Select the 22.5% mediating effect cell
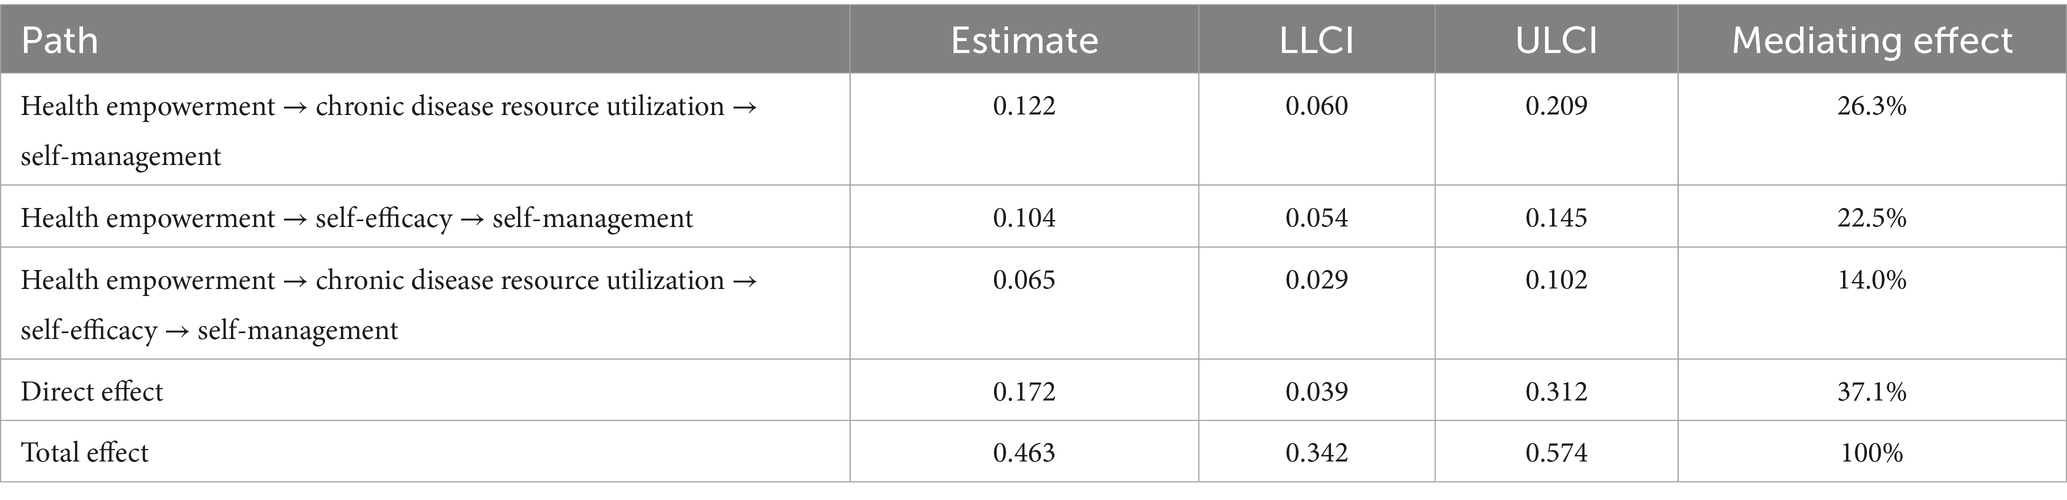The width and height of the screenshot is (2067, 500). pos(1872,218)
